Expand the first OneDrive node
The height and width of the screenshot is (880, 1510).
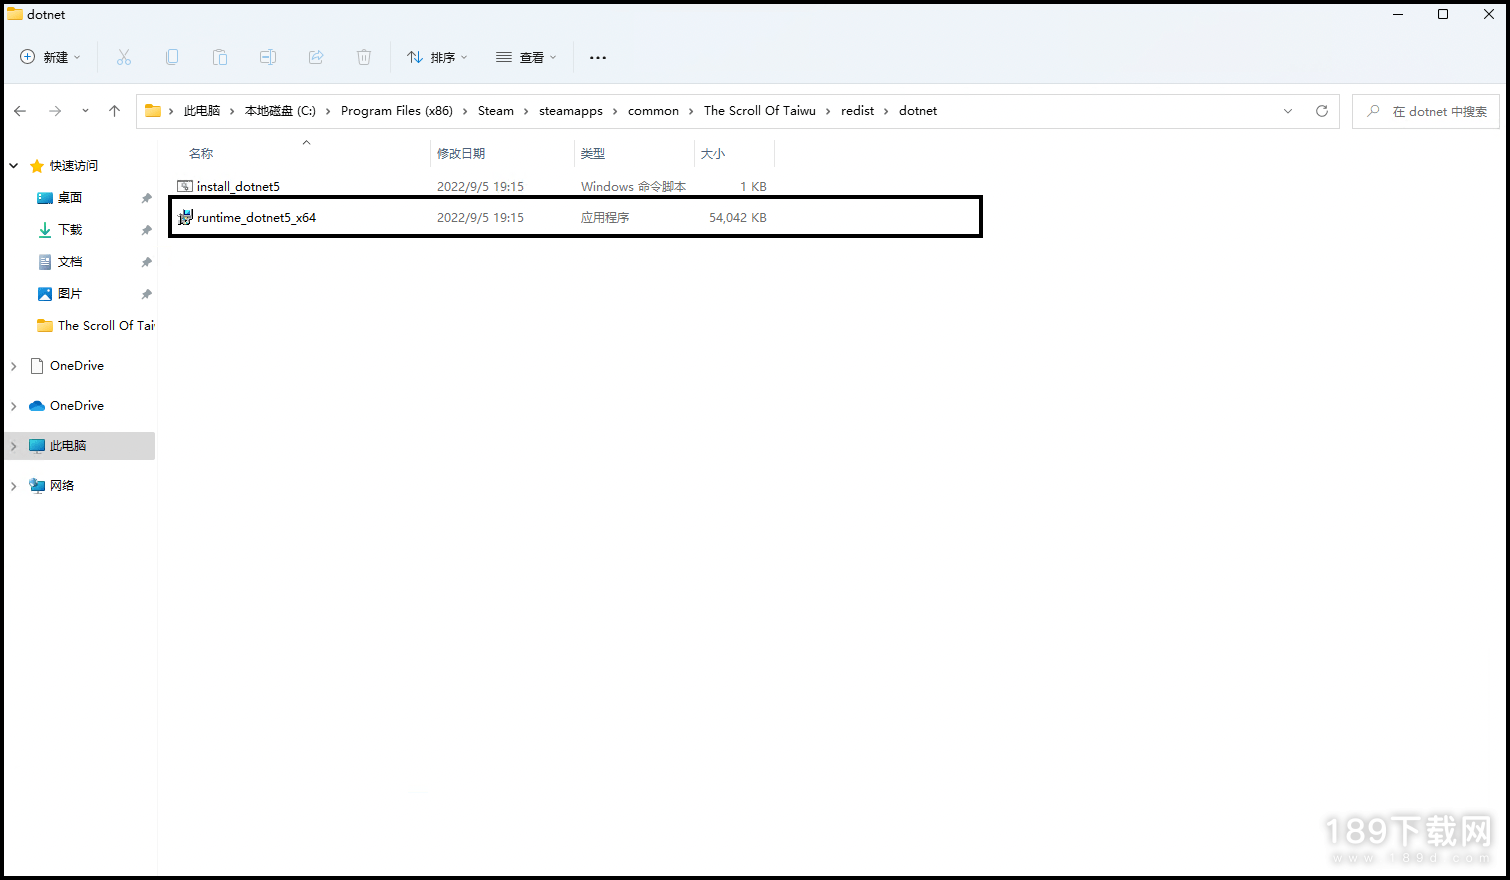tap(14, 366)
